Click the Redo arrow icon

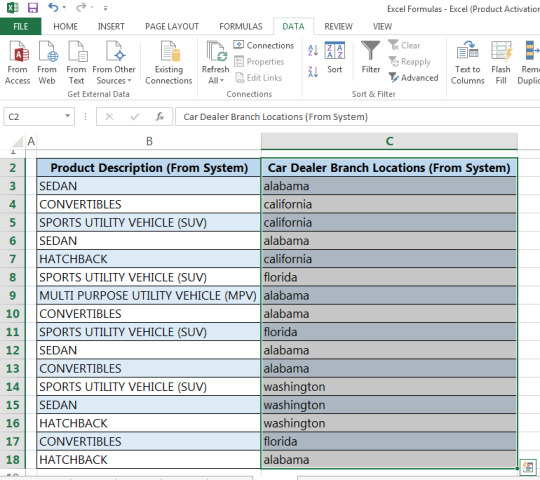(x=81, y=7)
